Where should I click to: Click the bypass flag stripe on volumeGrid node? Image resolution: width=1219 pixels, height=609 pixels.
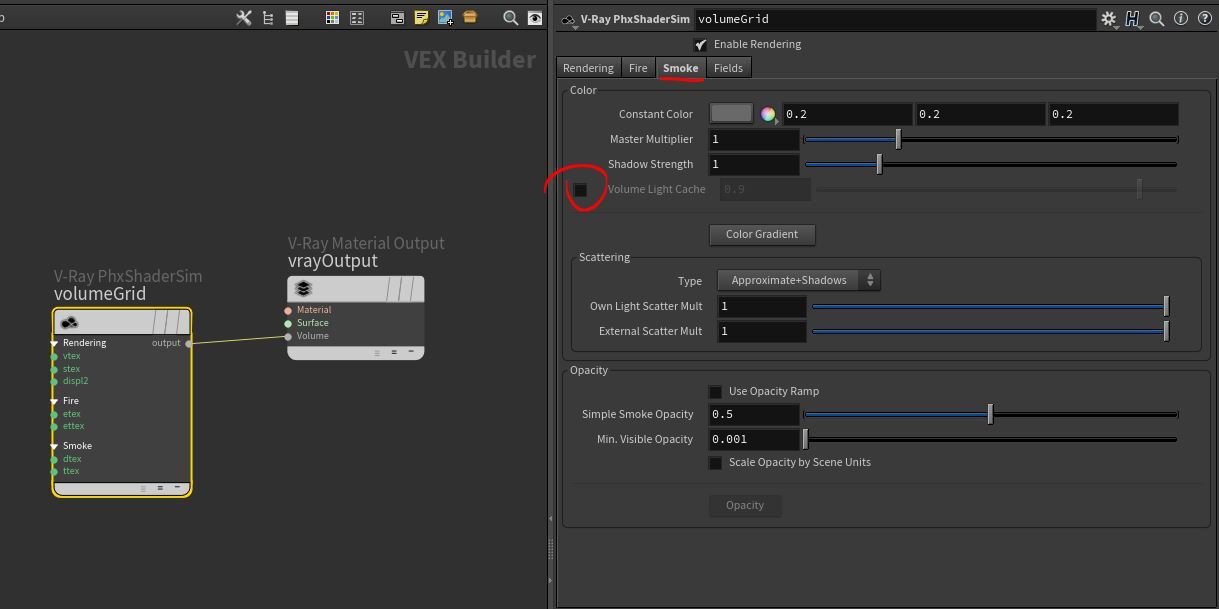(x=158, y=322)
